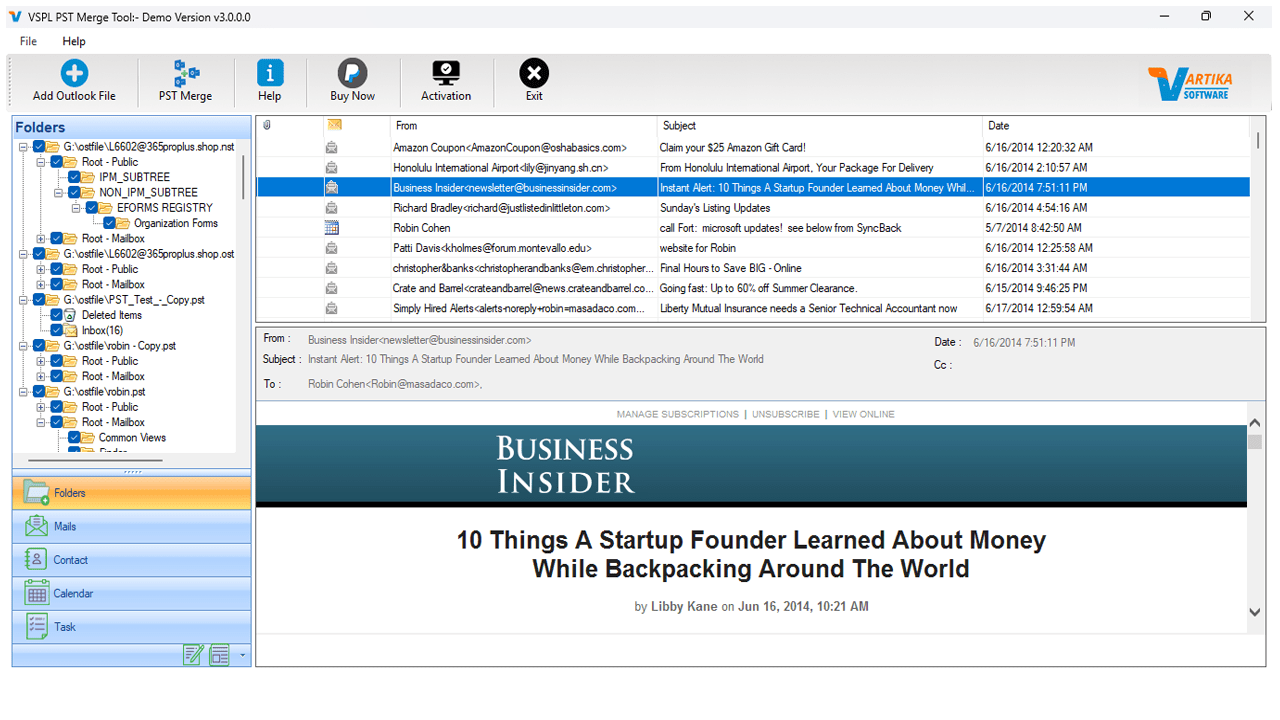The height and width of the screenshot is (720, 1280).
Task: Click the Add Outlook File toolbar icon
Action: tap(74, 74)
